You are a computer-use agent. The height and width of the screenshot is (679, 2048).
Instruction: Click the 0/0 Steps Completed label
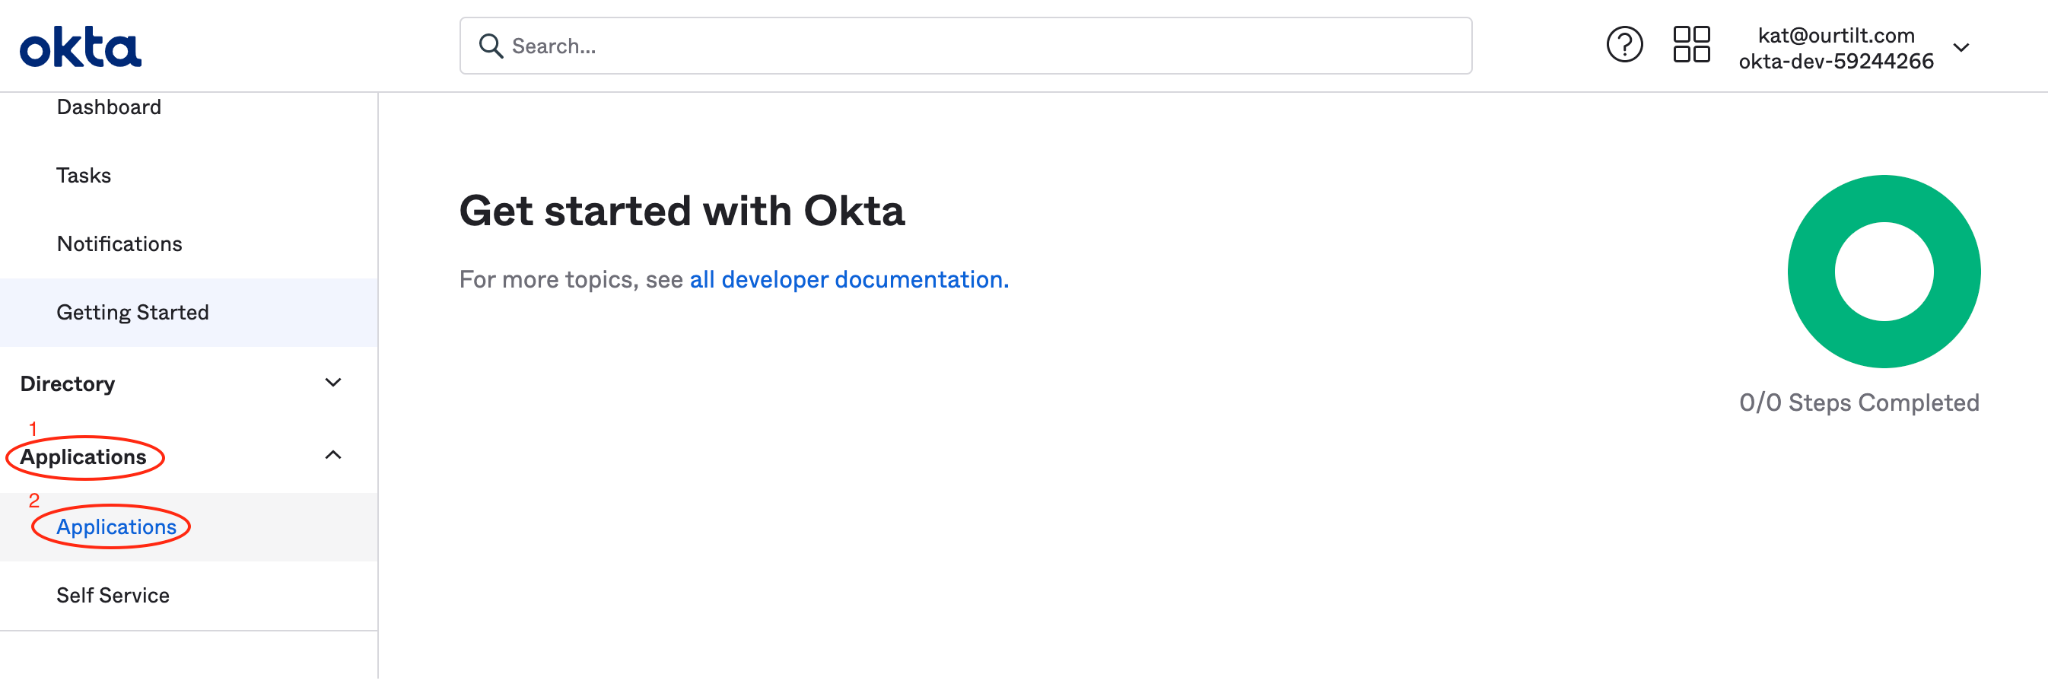(1859, 403)
